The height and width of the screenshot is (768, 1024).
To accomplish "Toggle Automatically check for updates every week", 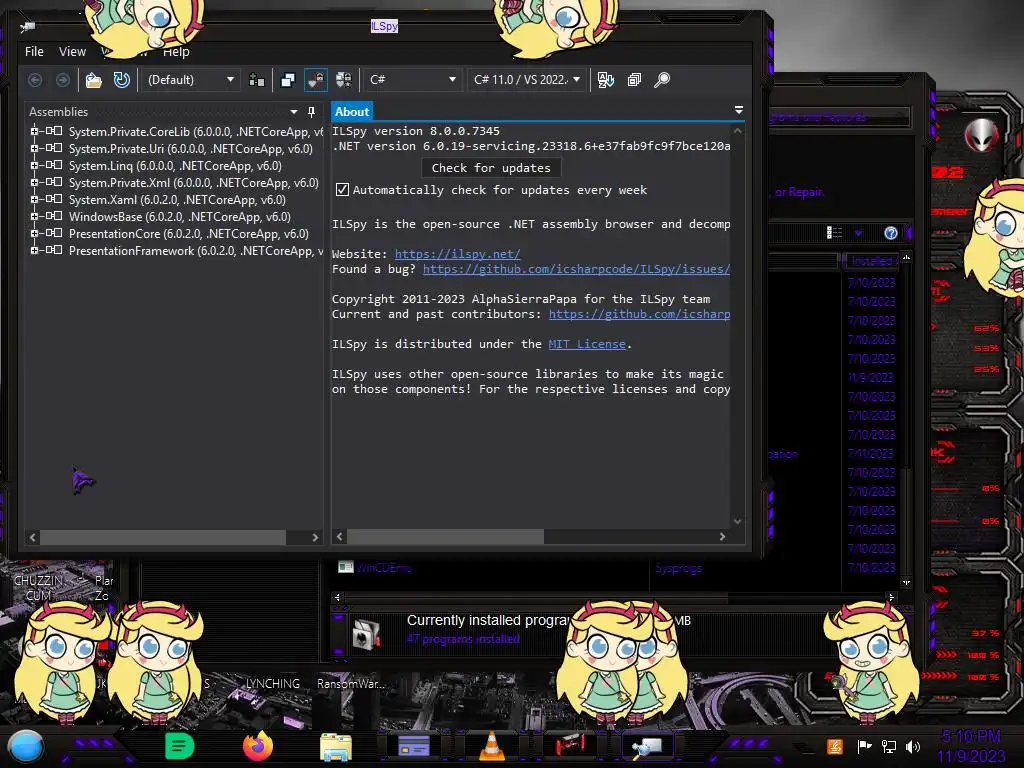I will pos(342,190).
